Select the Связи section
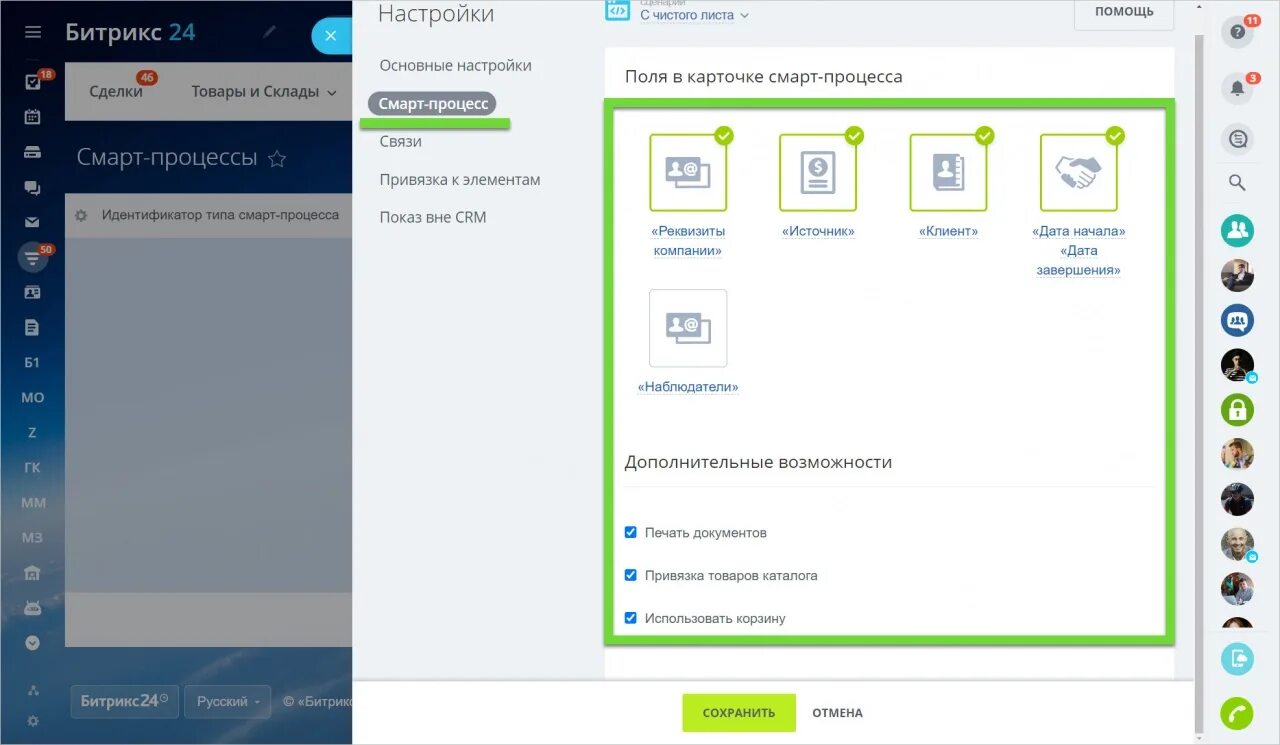Image resolution: width=1280 pixels, height=745 pixels. click(400, 142)
